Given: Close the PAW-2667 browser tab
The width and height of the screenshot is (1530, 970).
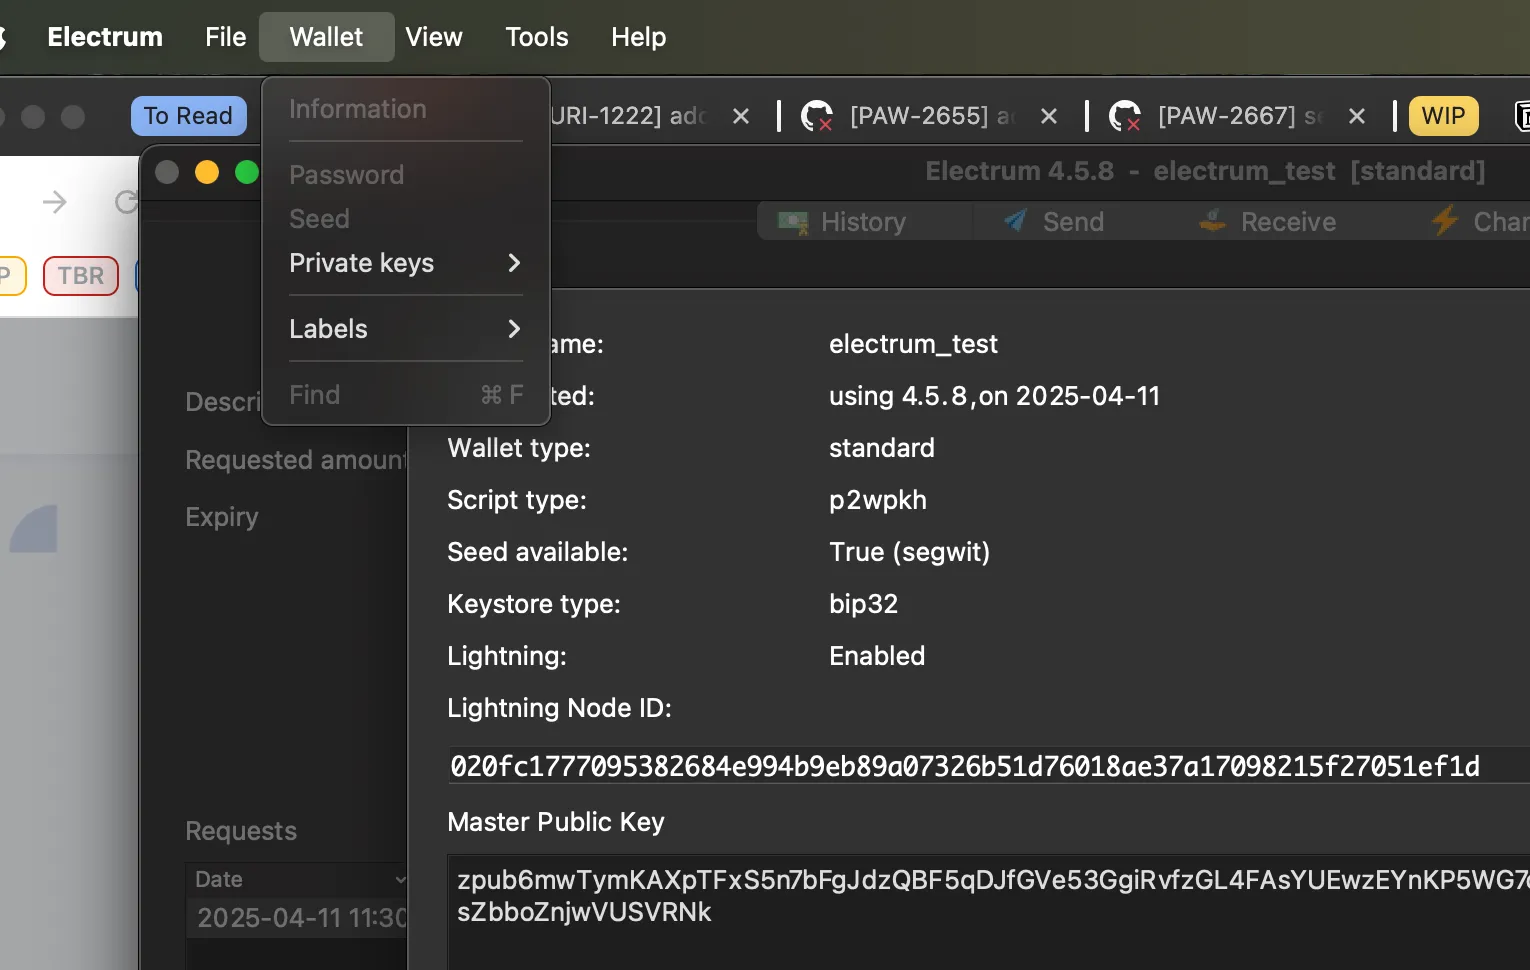Looking at the screenshot, I should coord(1357,116).
